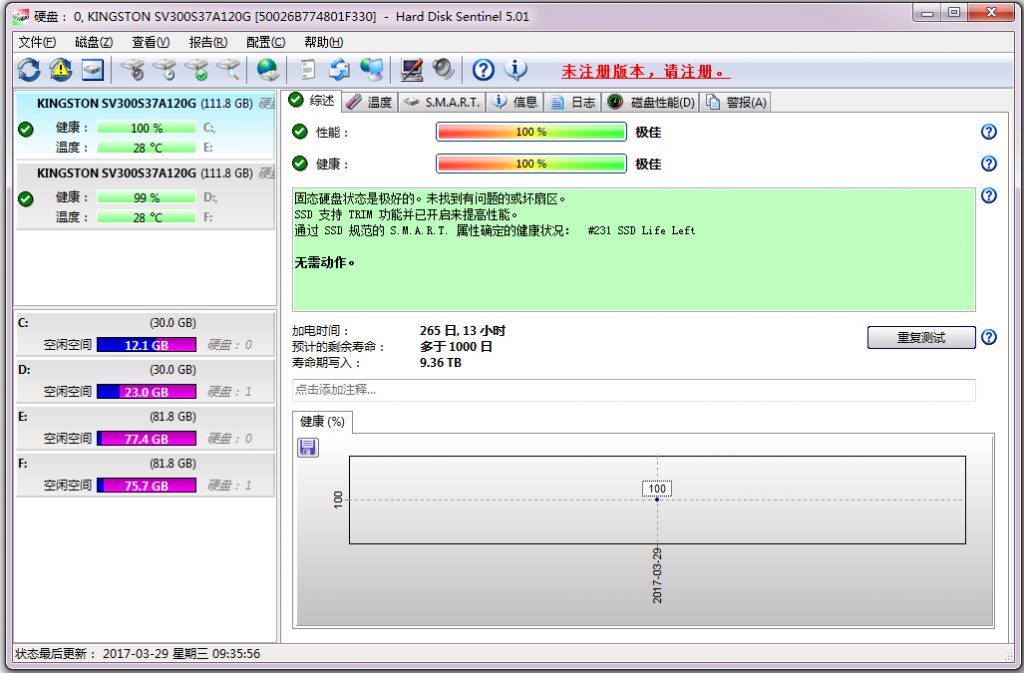Click #231 SSD Life Left text

(641, 230)
